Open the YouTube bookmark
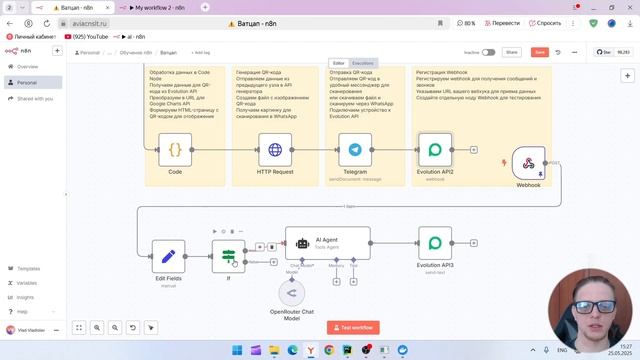This screenshot has height=360, width=640. point(86,37)
